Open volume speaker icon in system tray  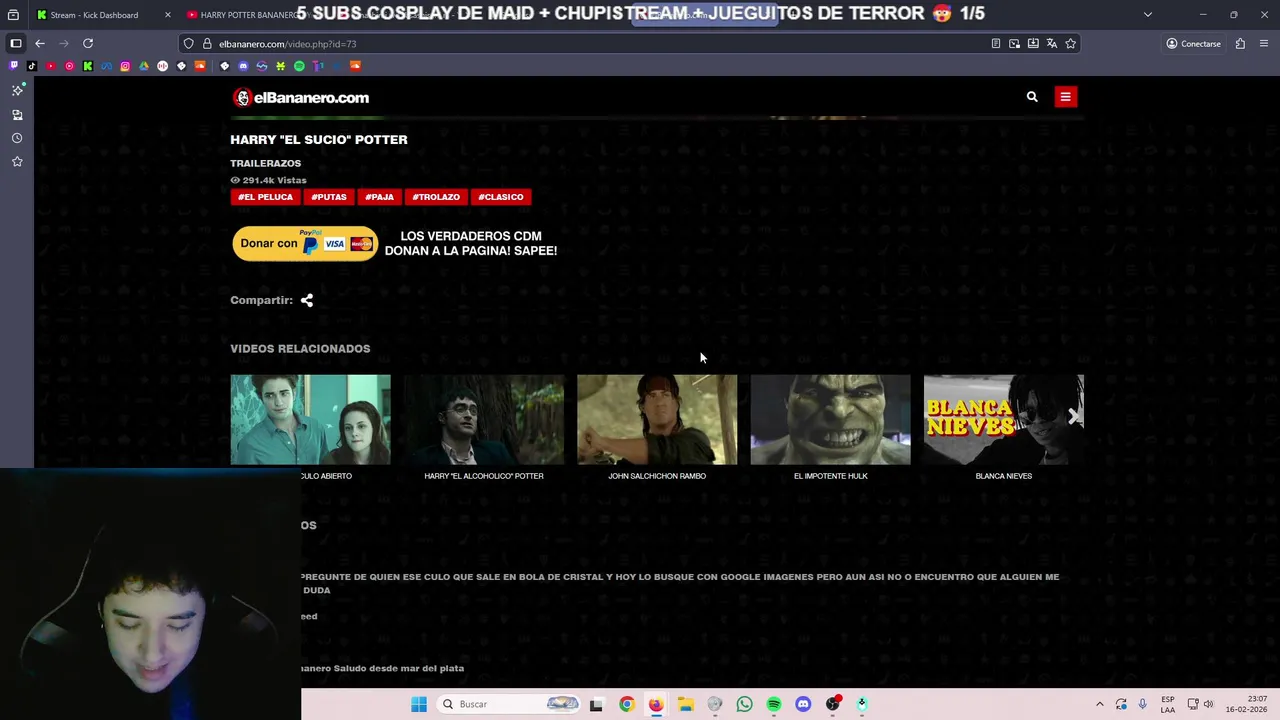[x=1209, y=704]
